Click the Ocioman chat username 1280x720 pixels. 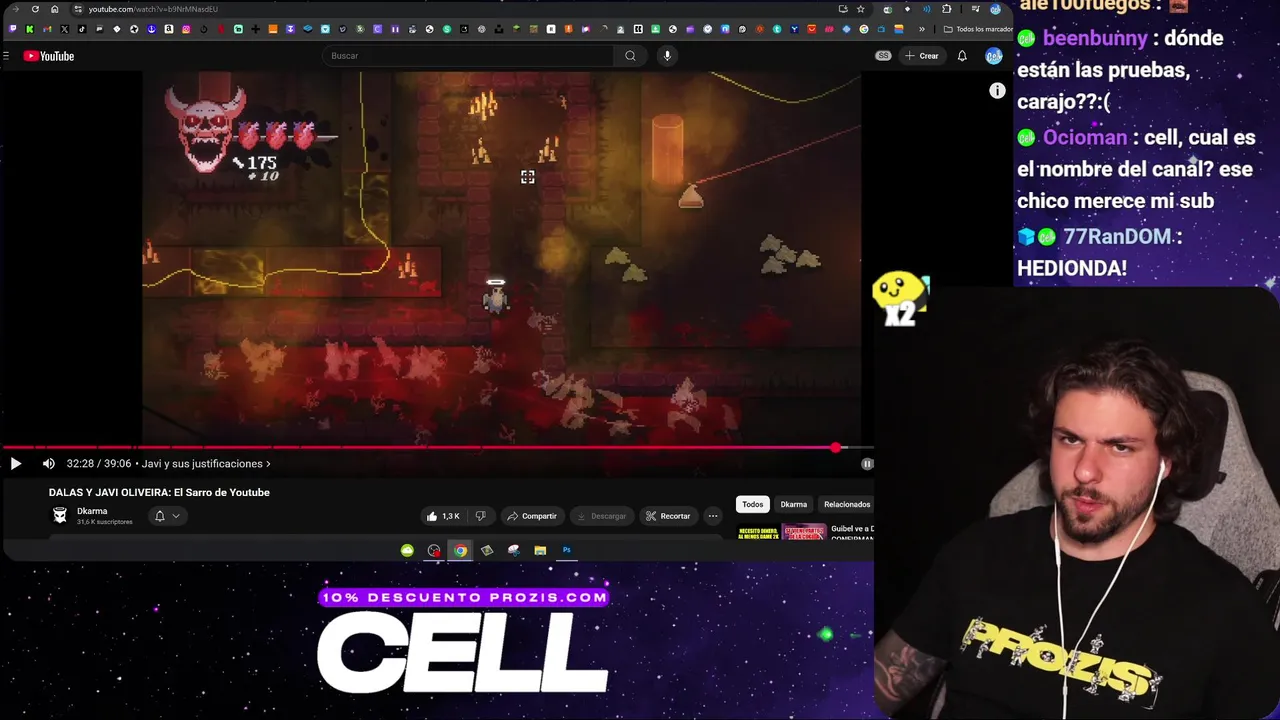point(1084,137)
